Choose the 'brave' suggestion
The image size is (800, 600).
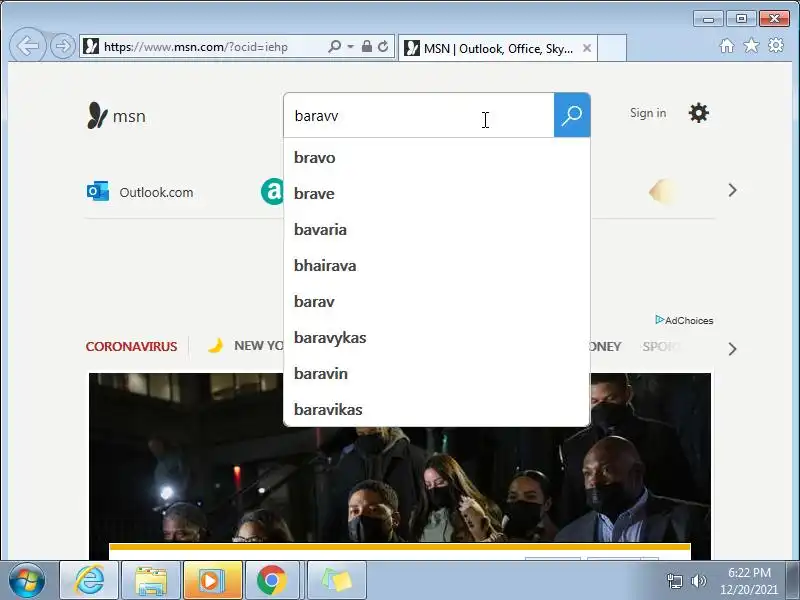click(x=437, y=194)
